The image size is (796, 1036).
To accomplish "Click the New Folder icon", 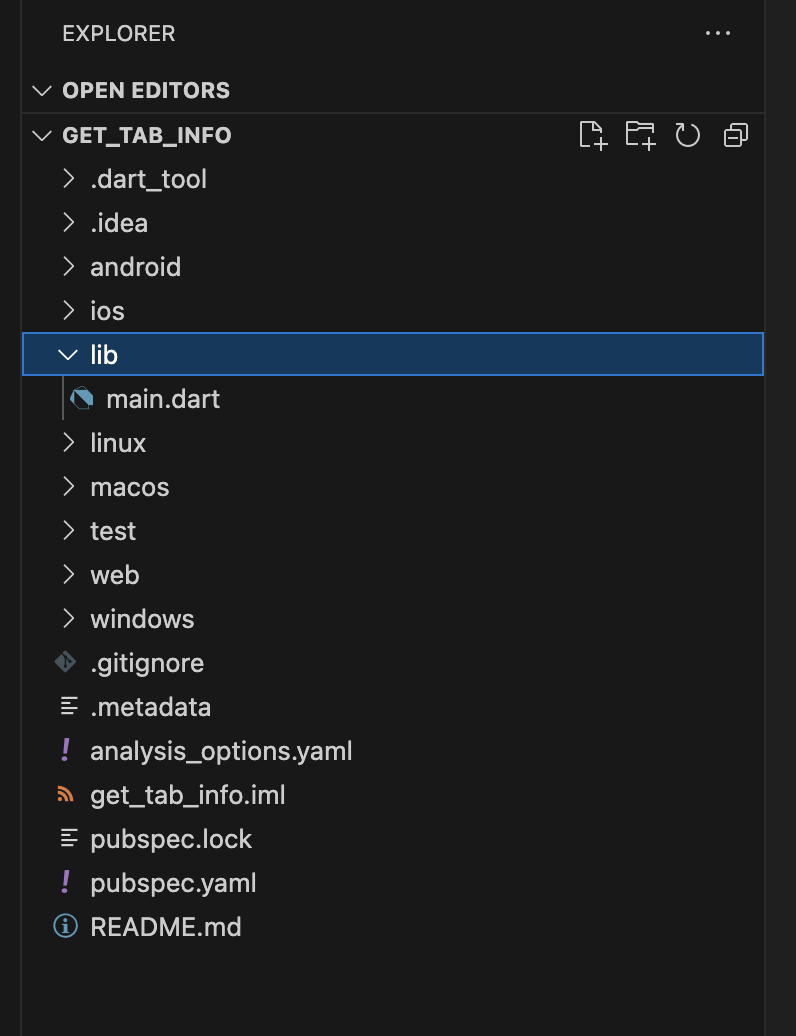I will (640, 135).
